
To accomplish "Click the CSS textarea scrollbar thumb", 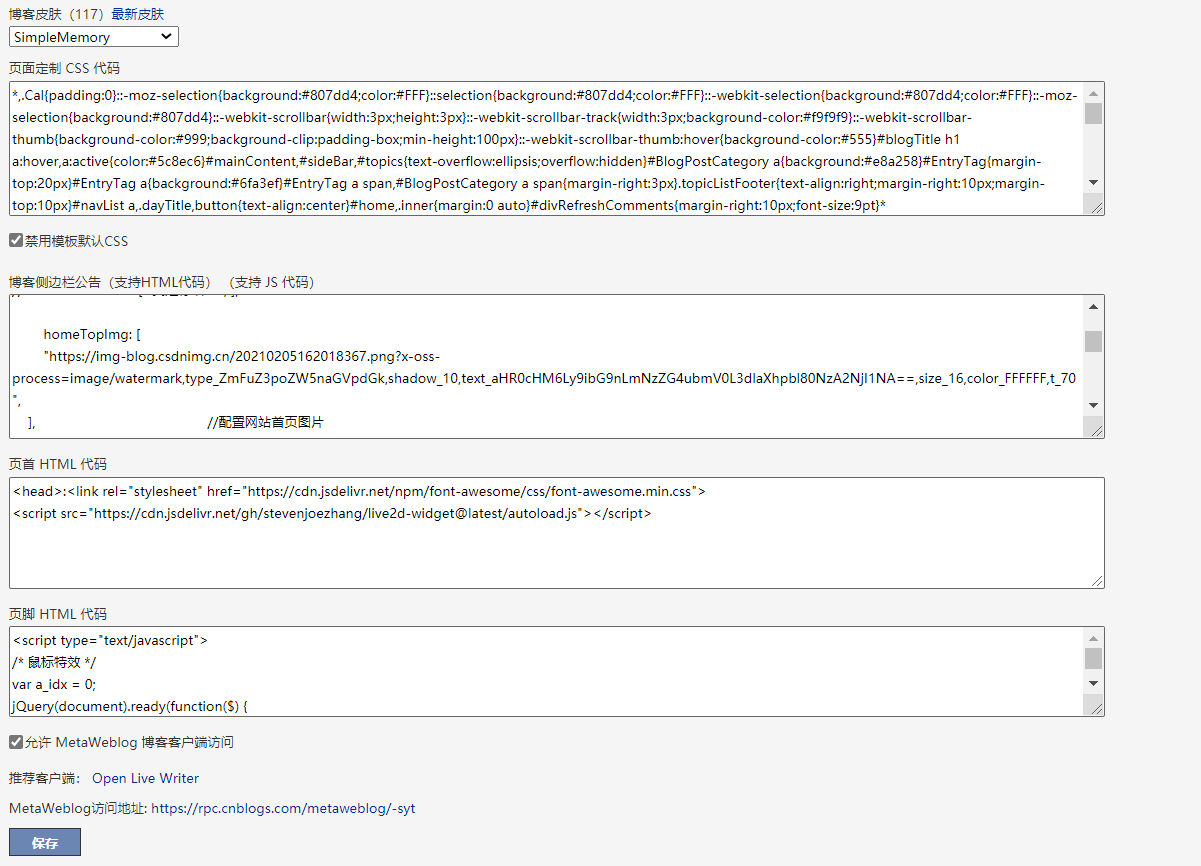I will (1093, 113).
